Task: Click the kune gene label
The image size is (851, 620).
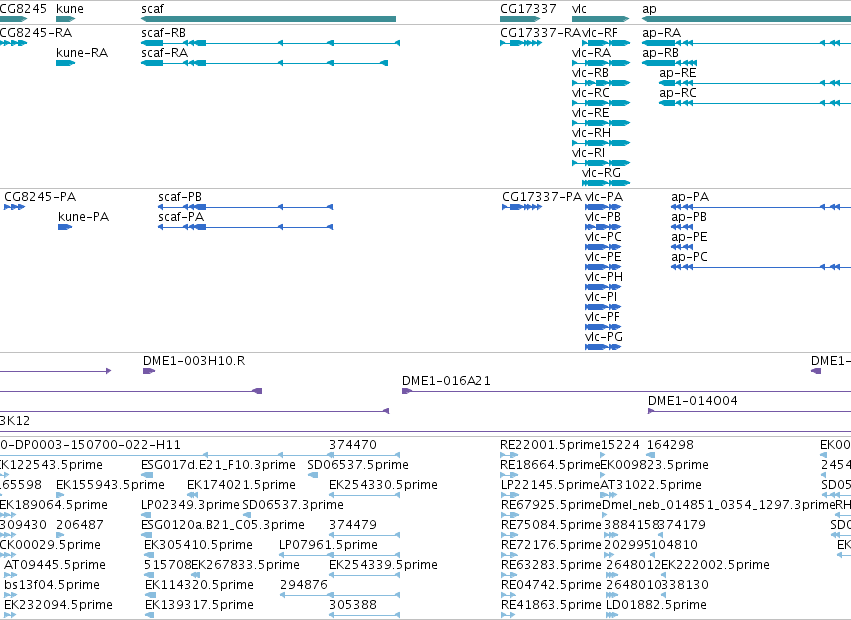Action: [70, 9]
